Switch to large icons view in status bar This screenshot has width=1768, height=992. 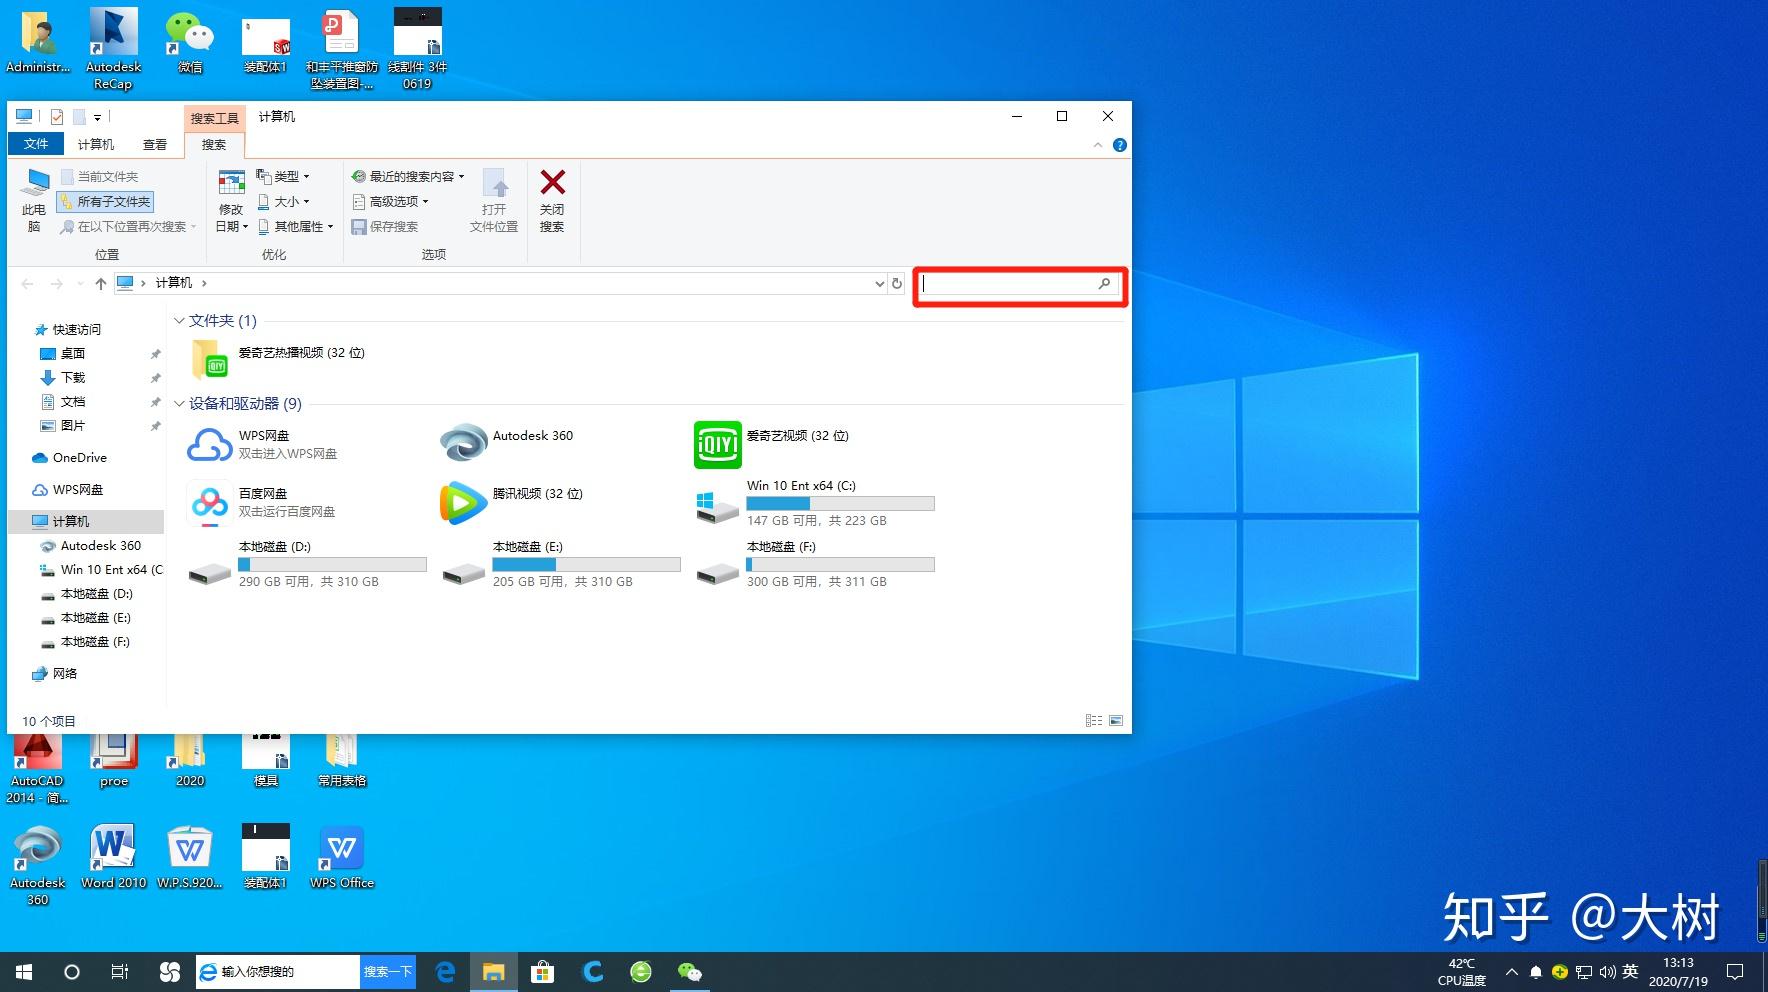click(1116, 720)
